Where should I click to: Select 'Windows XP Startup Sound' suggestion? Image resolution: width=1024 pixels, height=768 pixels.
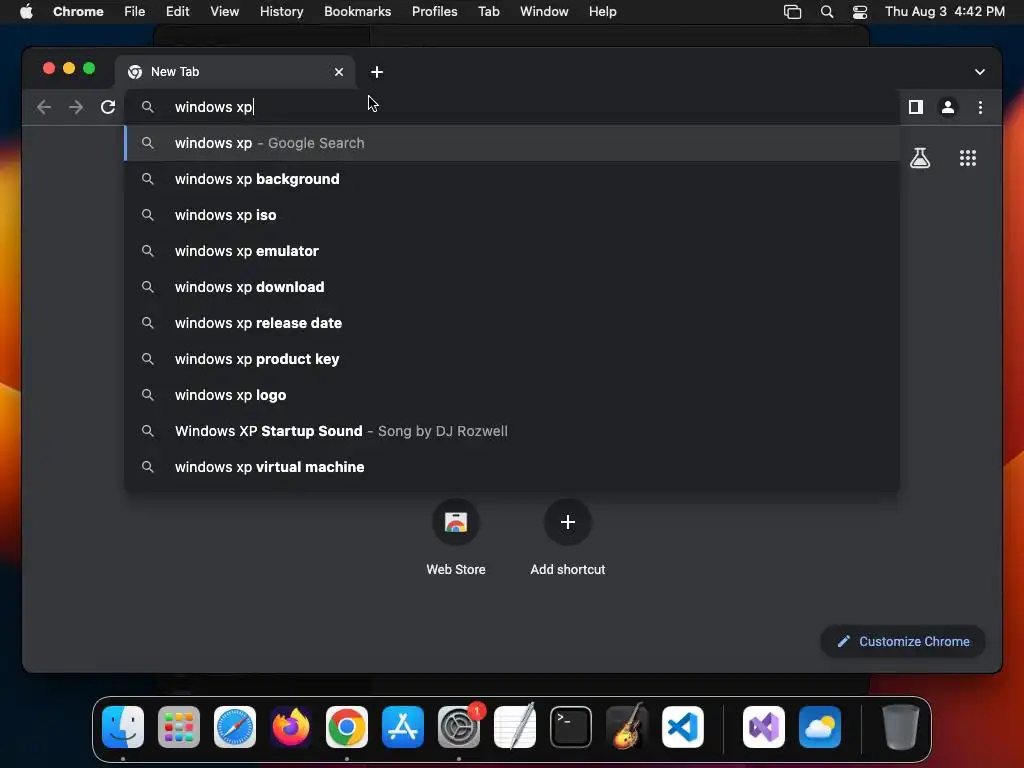[x=512, y=431]
